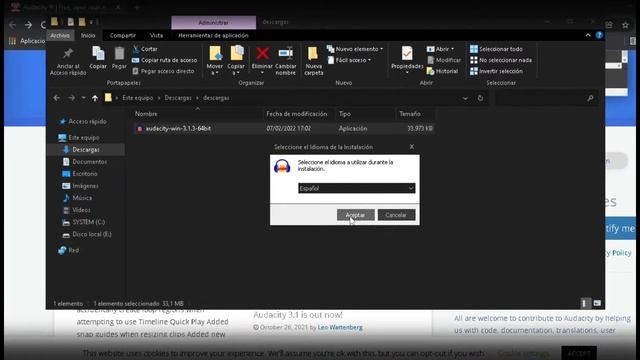Viewport: 640px width, 360px height.
Task: Select Acceso rápido in sidebar
Action: pyautogui.click(x=83, y=122)
